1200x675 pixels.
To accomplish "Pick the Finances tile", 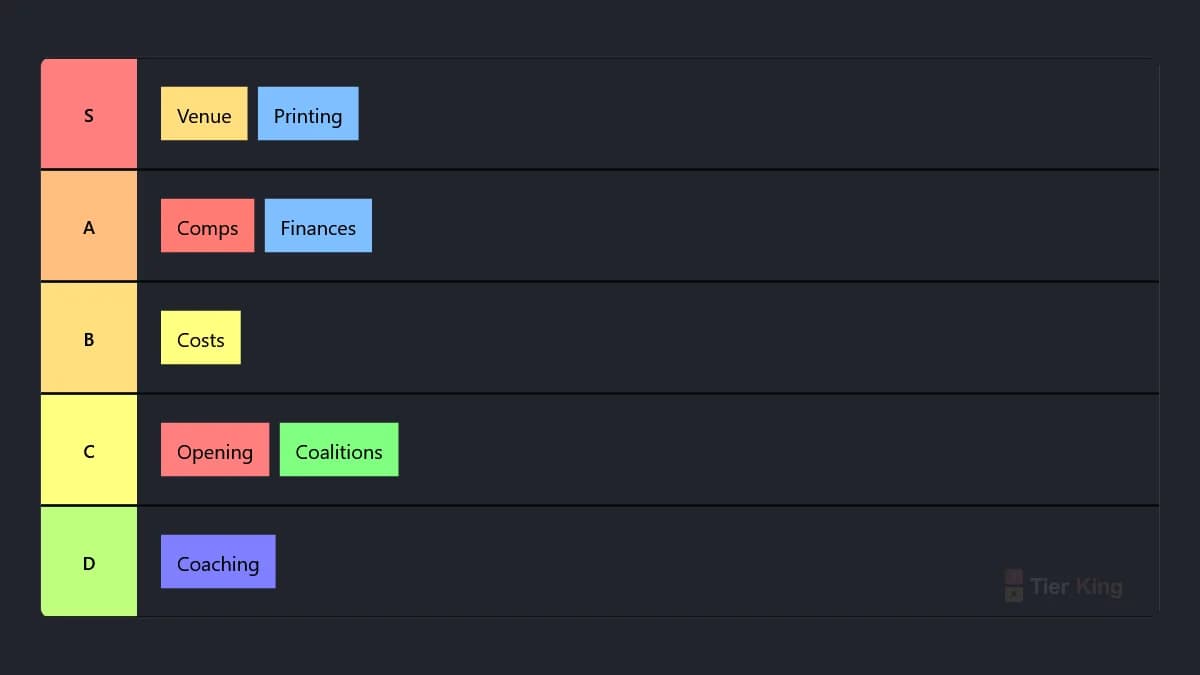I will click(318, 226).
